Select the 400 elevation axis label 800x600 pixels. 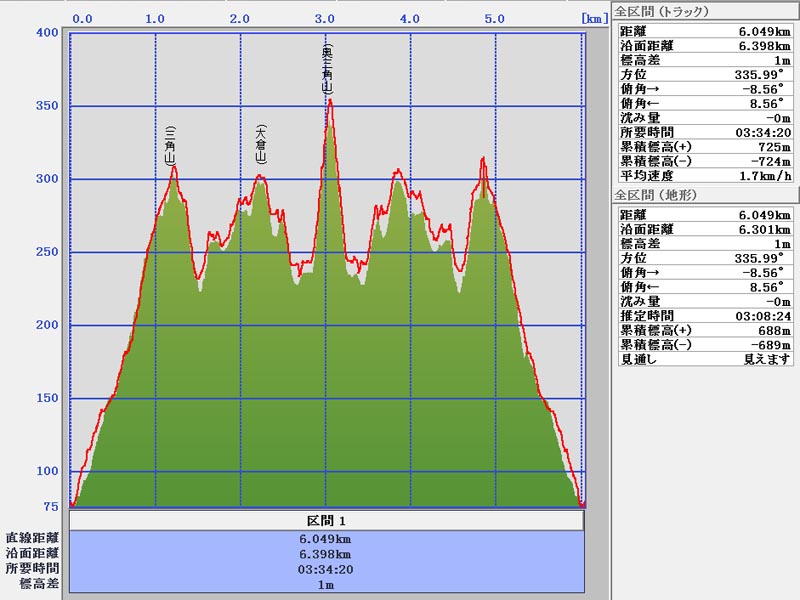coord(46,33)
